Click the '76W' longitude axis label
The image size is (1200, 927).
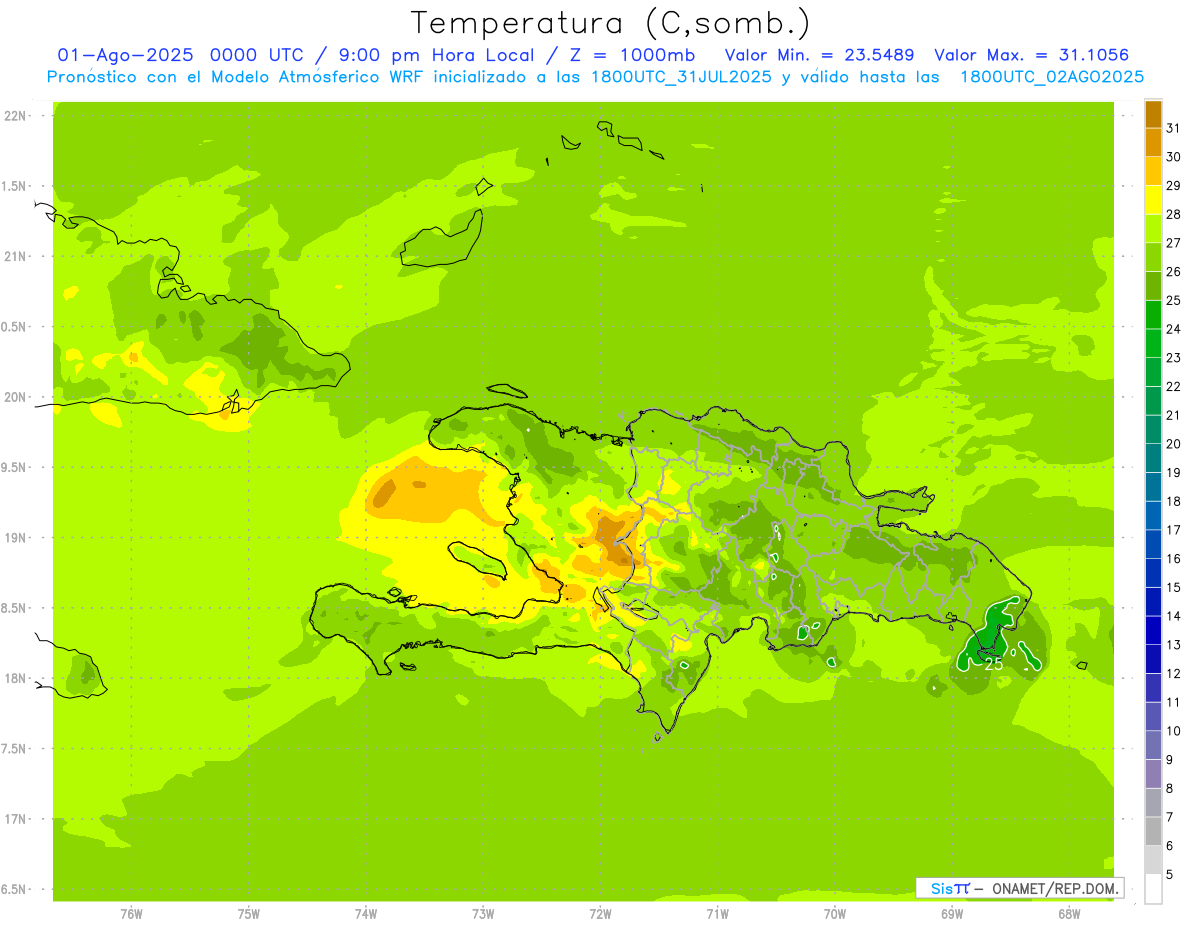[131, 914]
